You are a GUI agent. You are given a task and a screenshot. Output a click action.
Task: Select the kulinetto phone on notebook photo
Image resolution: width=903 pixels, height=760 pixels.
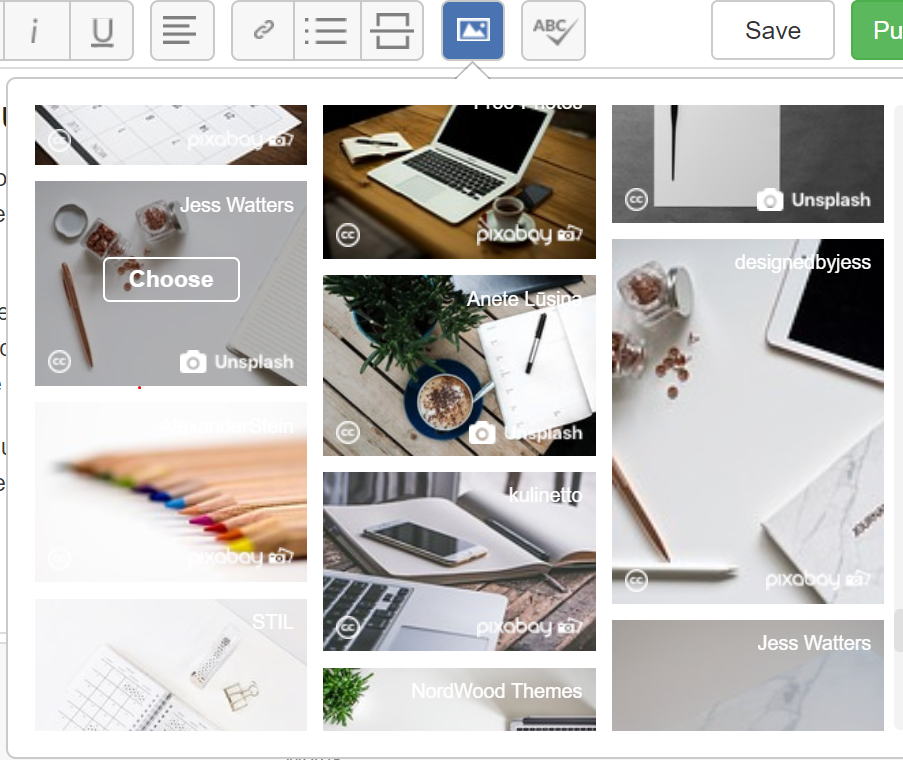pyautogui.click(x=460, y=561)
